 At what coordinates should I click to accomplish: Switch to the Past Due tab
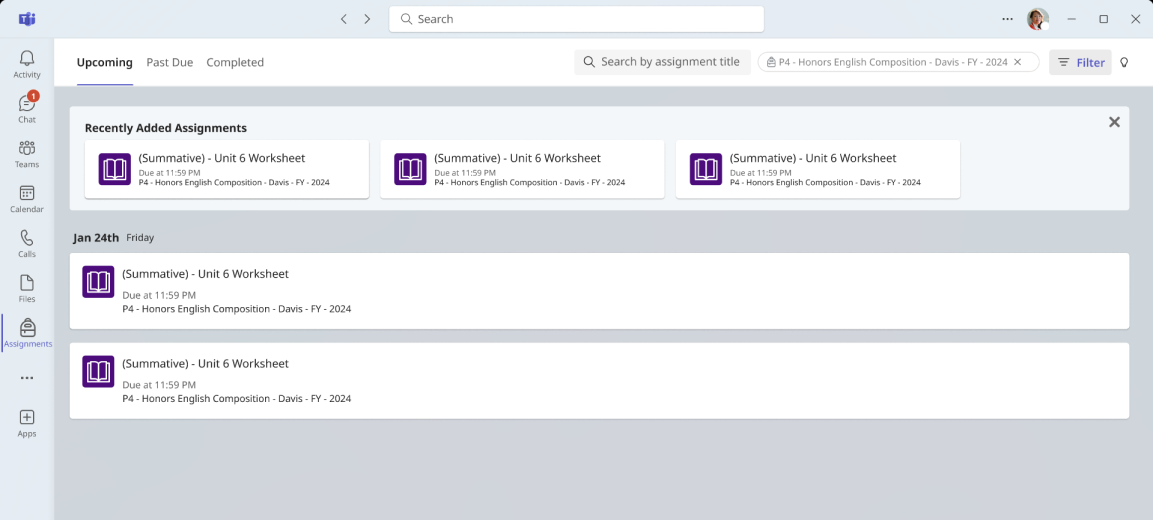170,63
